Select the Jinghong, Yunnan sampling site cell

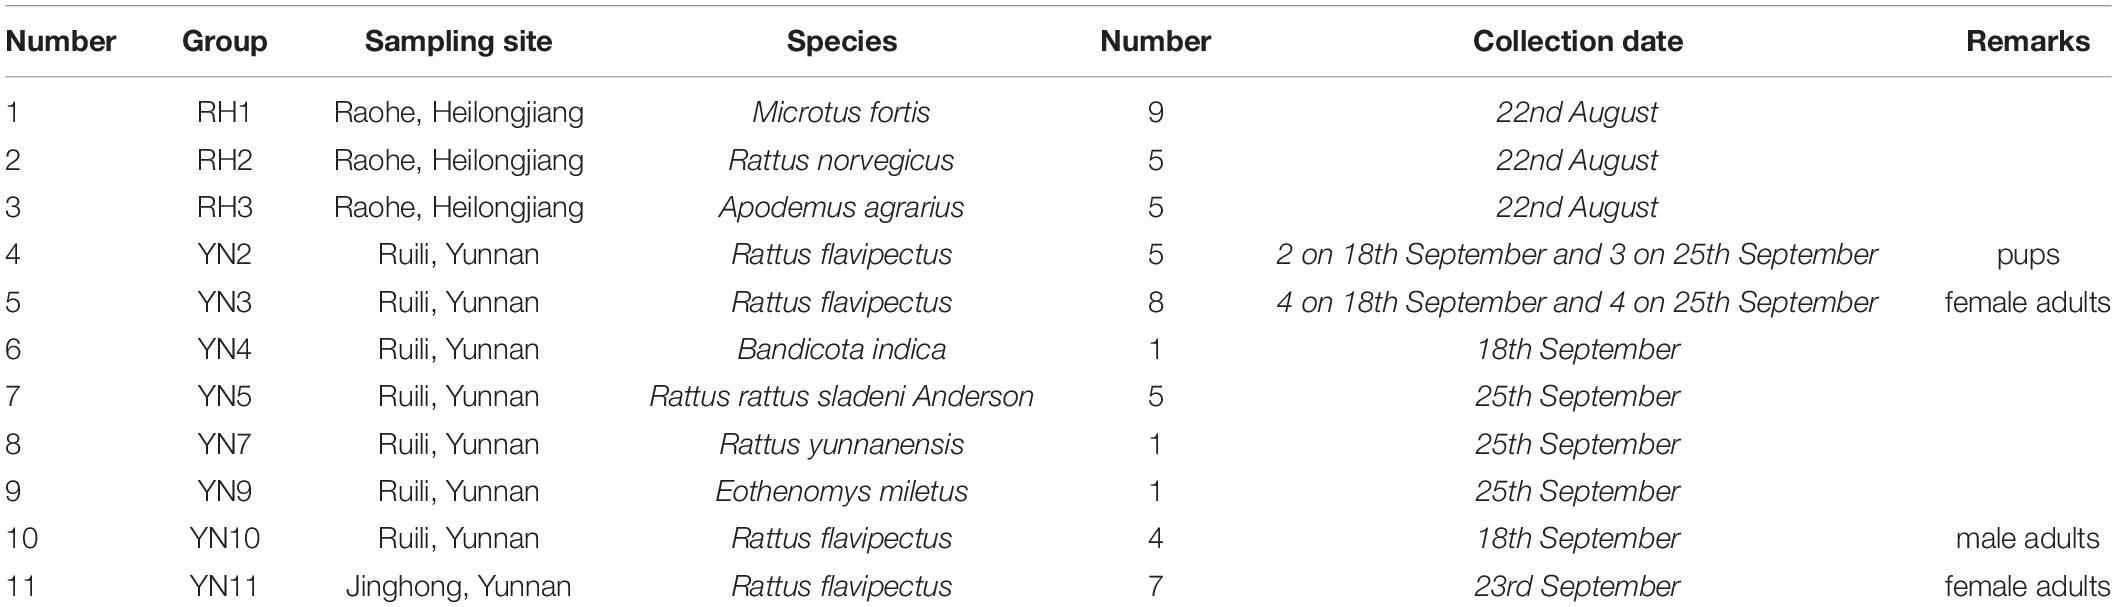point(458,586)
